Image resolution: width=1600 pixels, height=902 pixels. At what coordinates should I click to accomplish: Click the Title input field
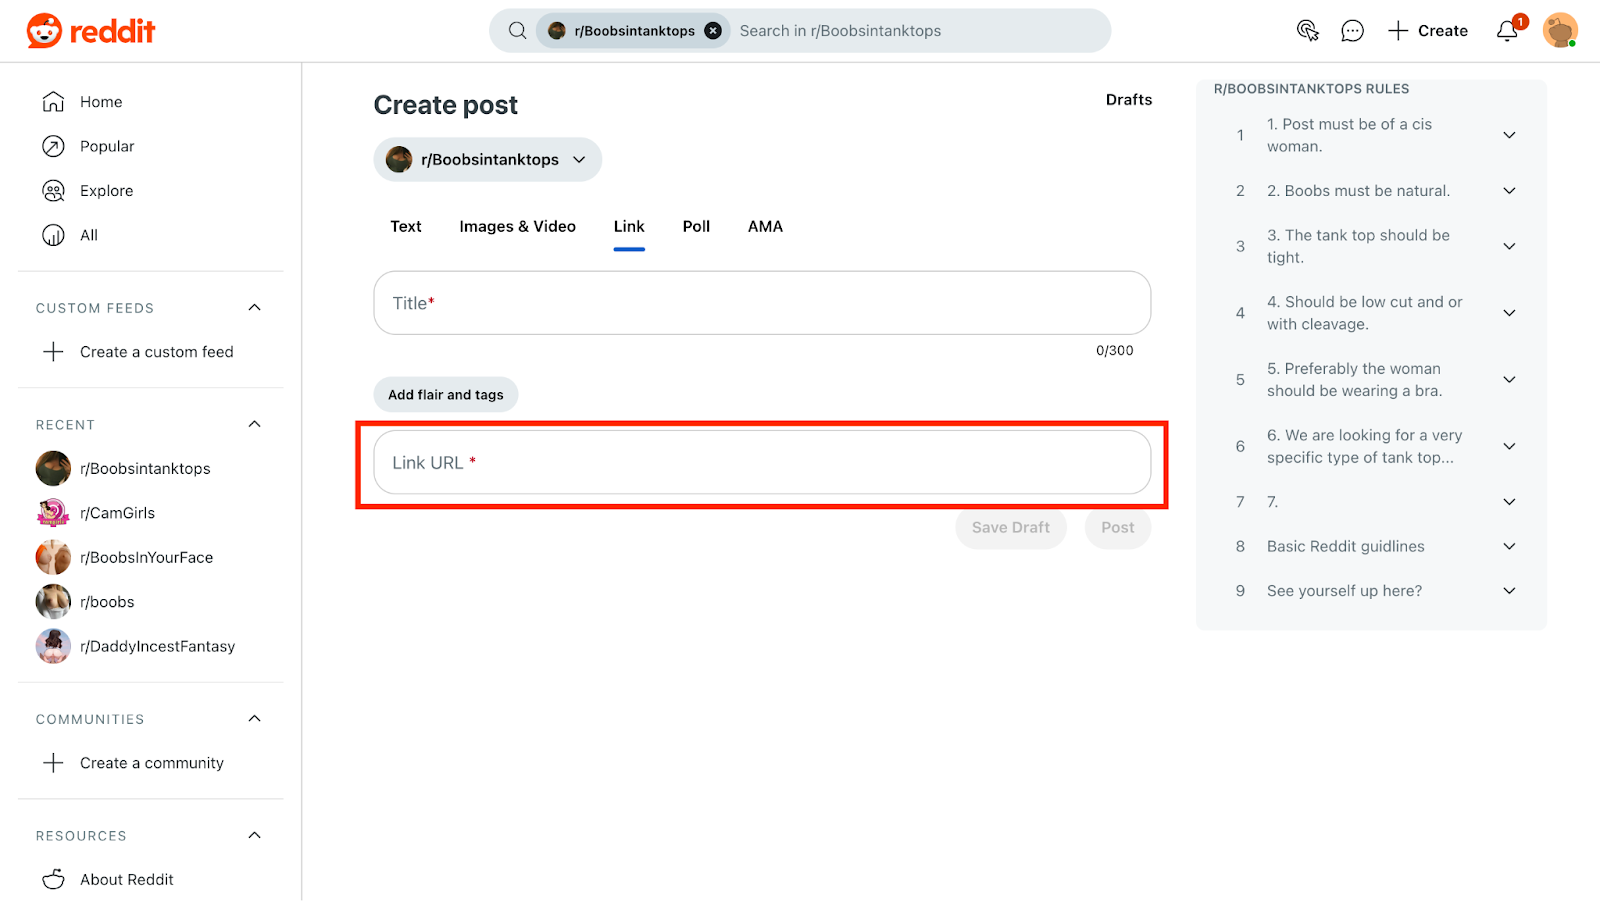coord(762,303)
